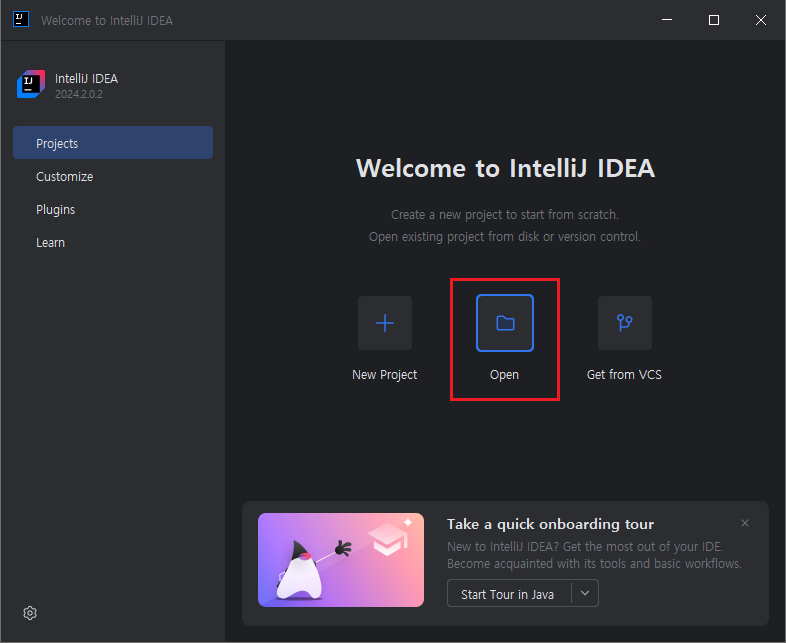786x643 pixels.
Task: Click the Open folder icon
Action: [505, 323]
